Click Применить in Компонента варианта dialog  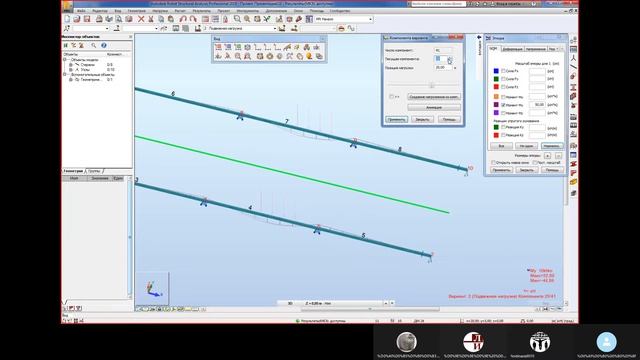tap(396, 119)
